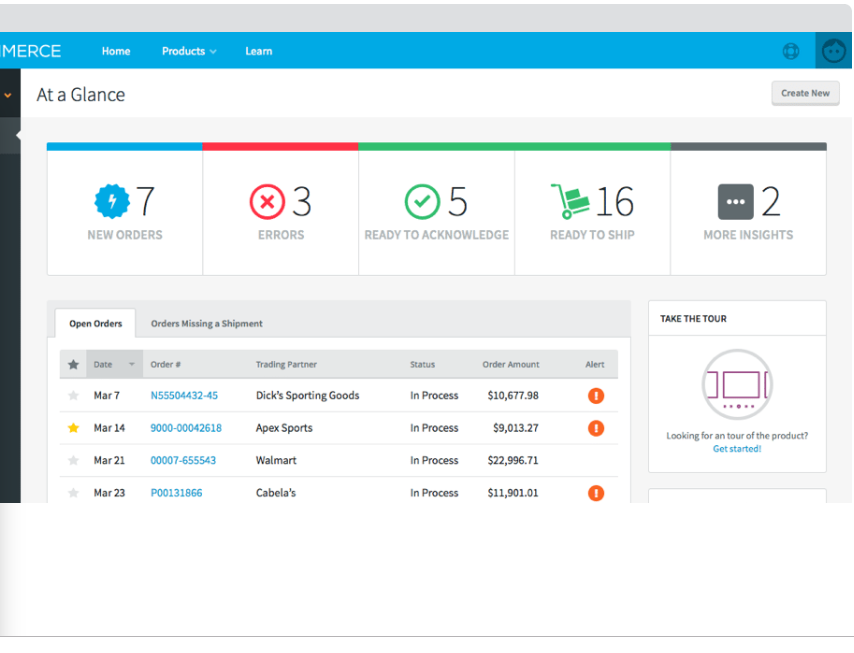The image size is (854, 653).
Task: Follow the Get started! link
Action: (737, 449)
